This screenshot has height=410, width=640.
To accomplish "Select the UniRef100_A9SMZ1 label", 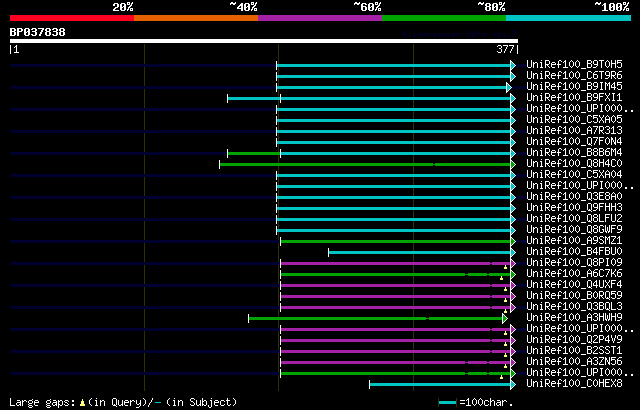I will coord(574,241).
